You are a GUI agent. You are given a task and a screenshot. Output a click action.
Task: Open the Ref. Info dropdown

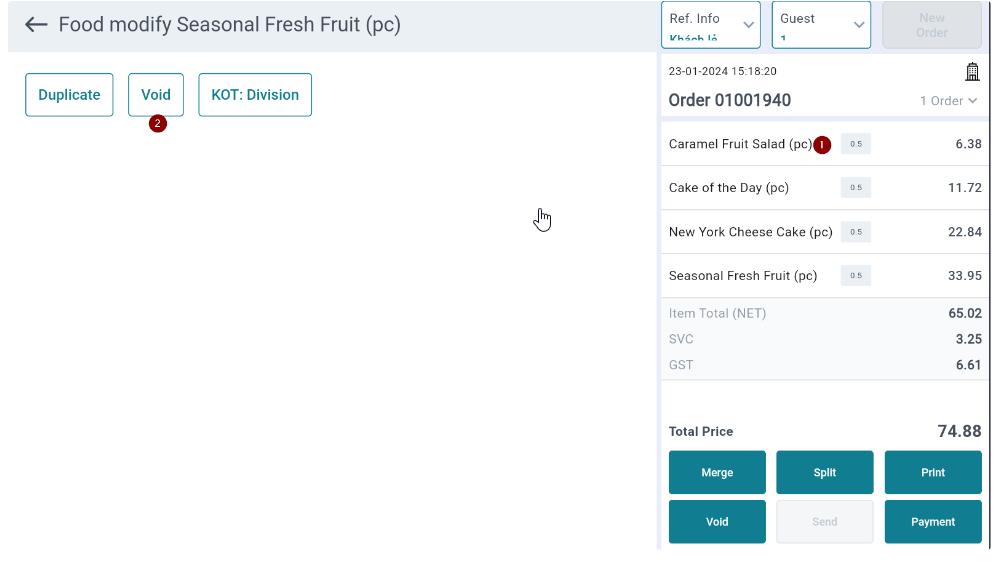pyautogui.click(x=711, y=25)
